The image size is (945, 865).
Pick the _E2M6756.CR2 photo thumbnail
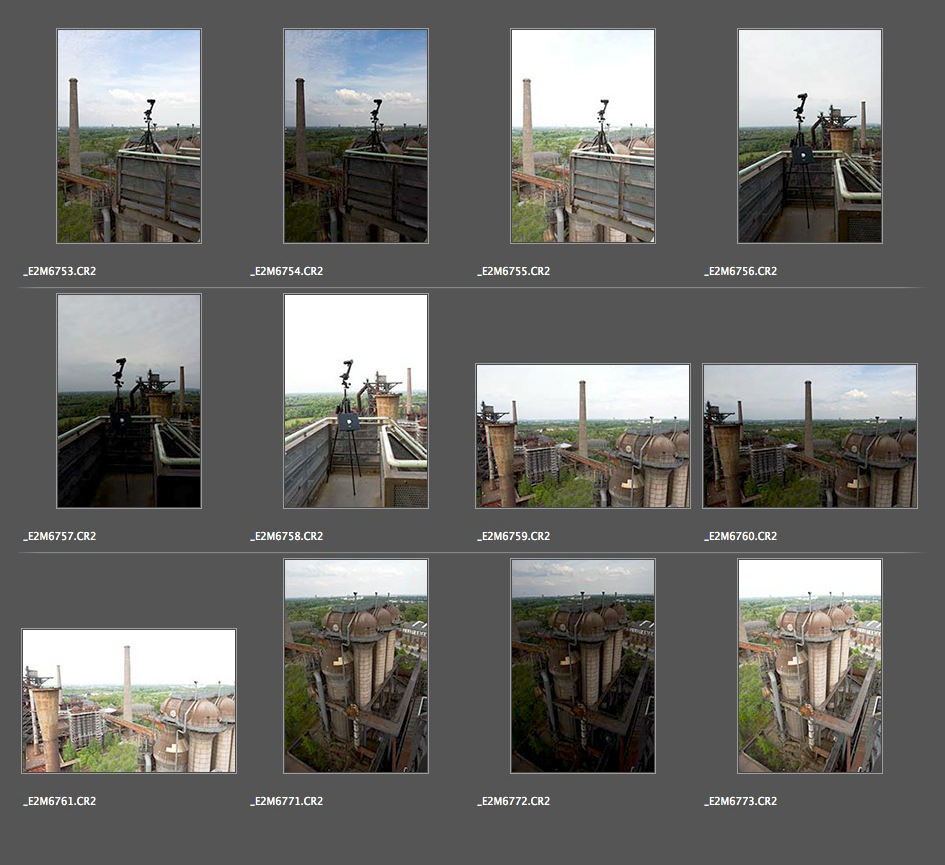tap(810, 136)
